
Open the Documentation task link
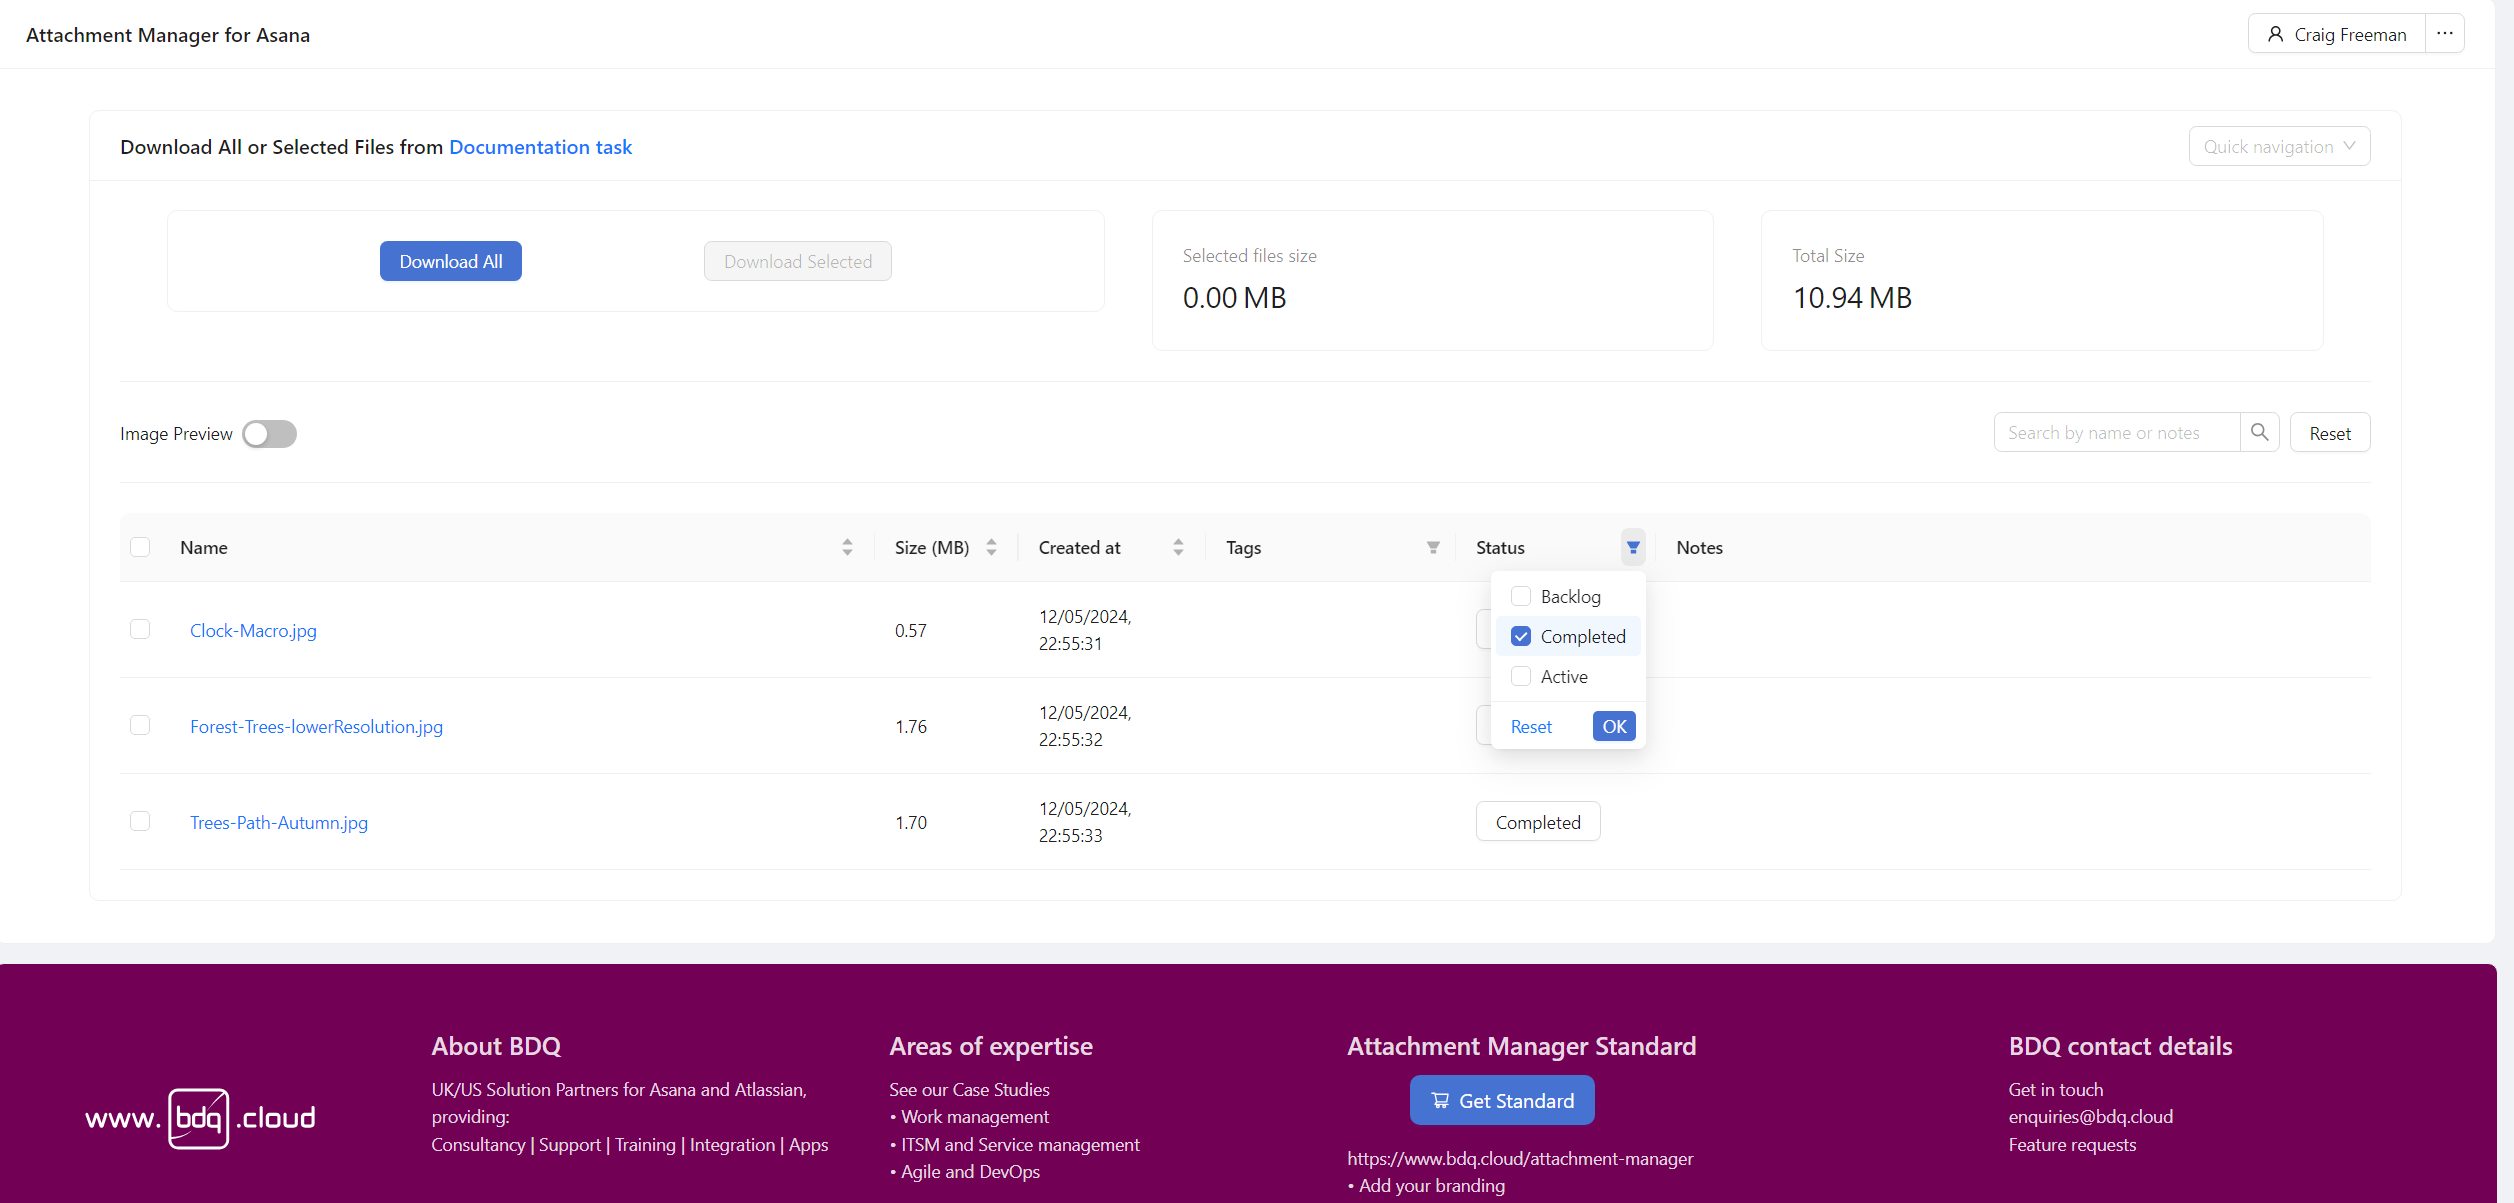(x=540, y=147)
